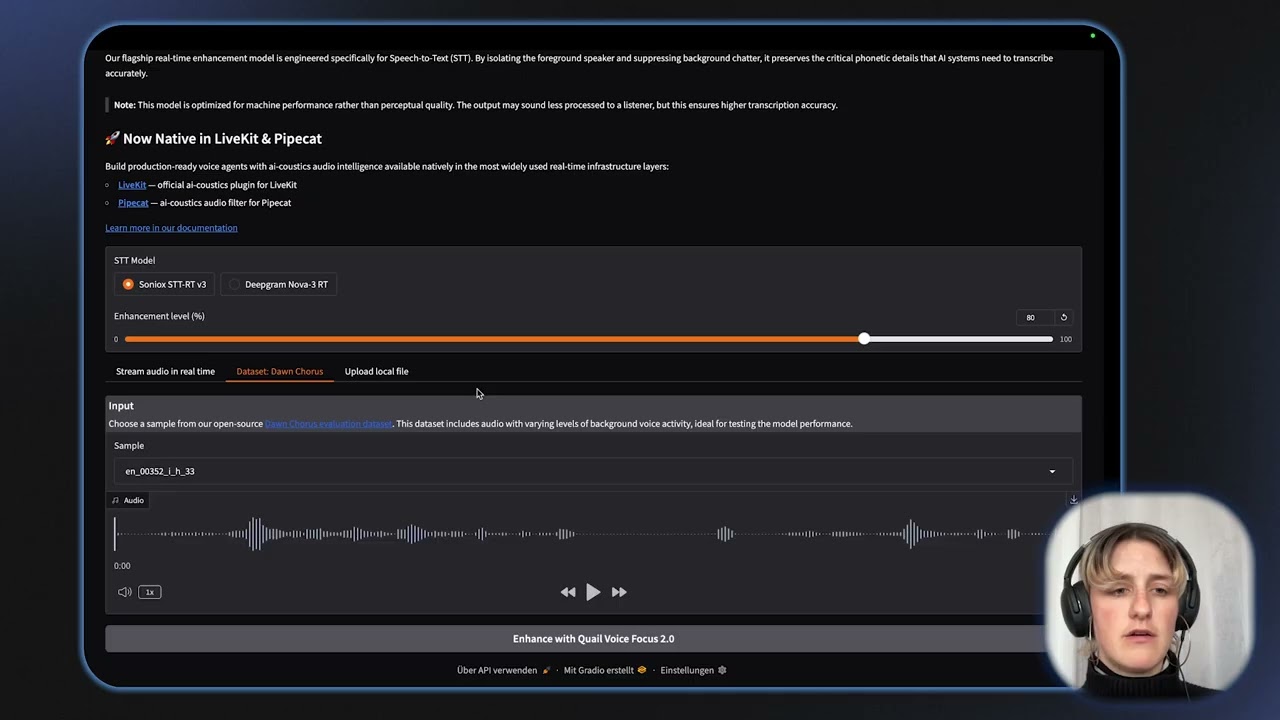Click the Enhancement level (%) label

(x=159, y=316)
